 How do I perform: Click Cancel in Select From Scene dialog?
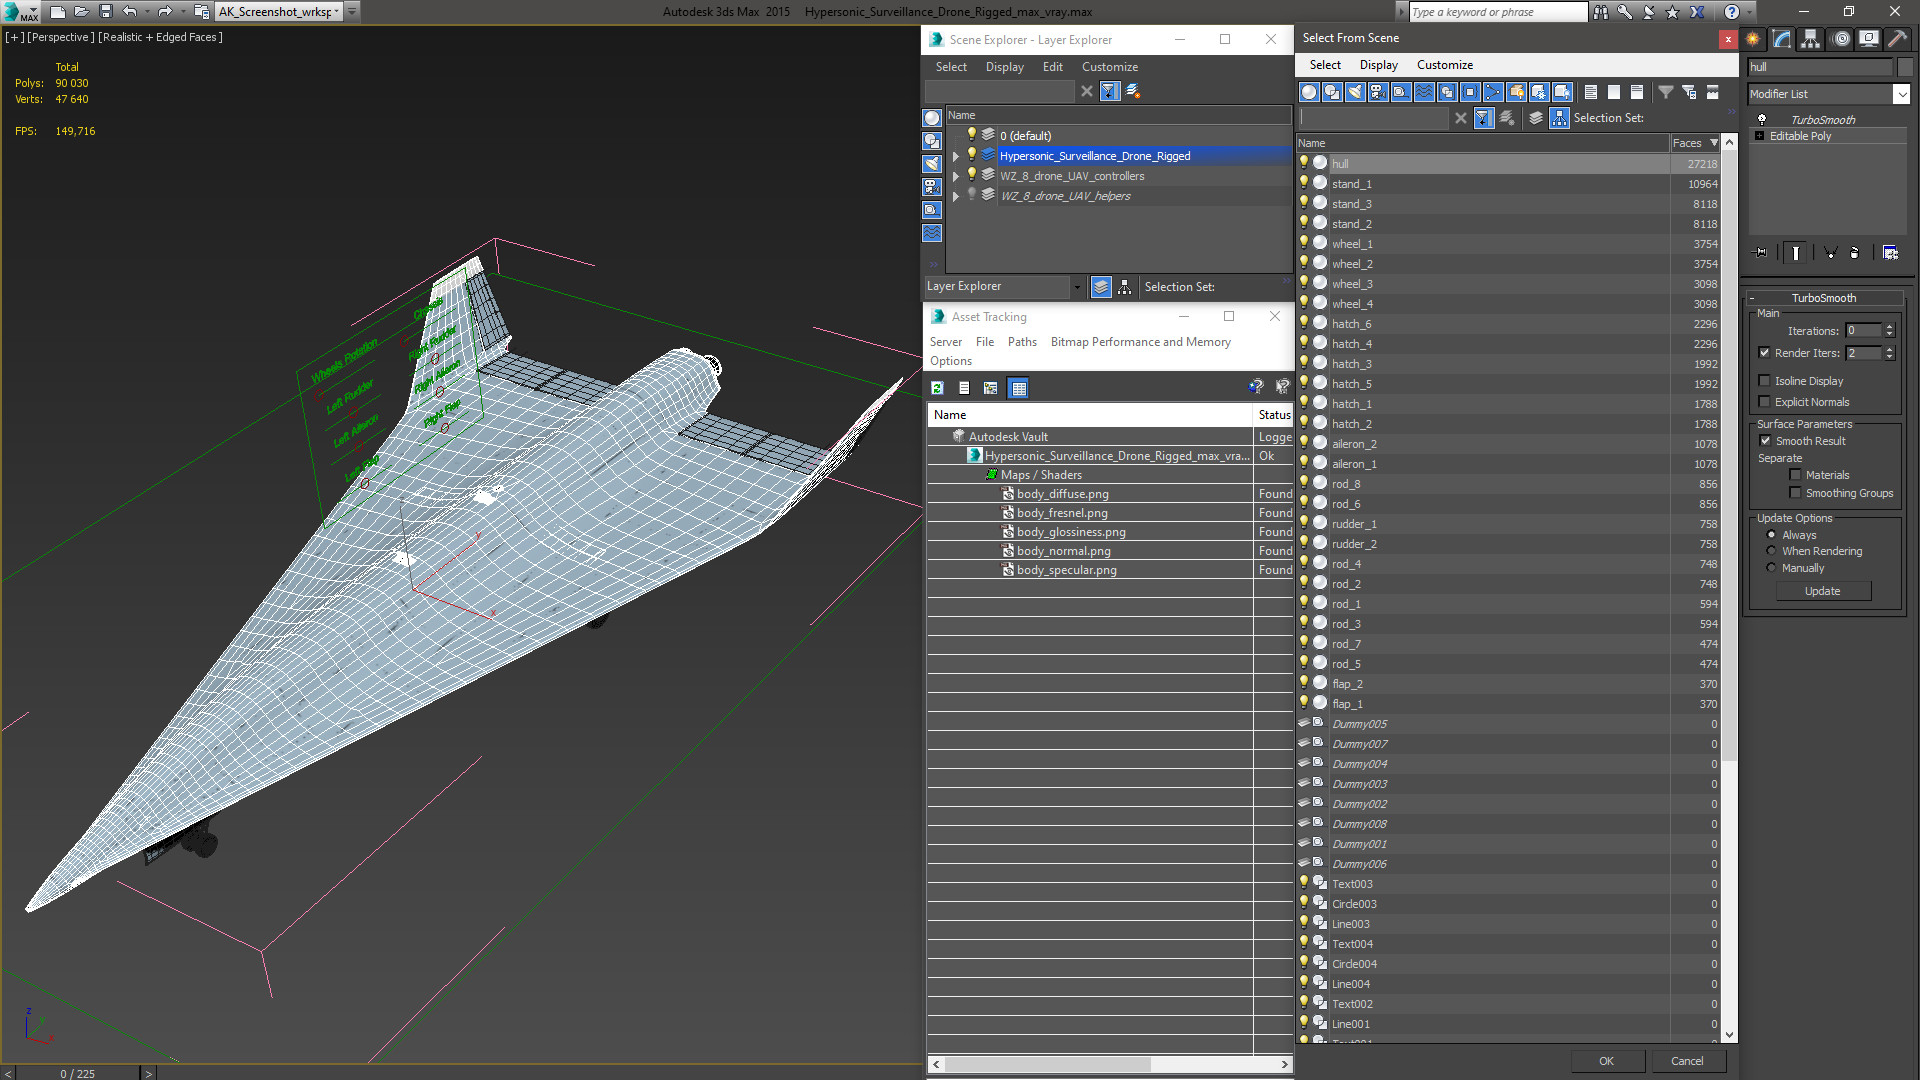coord(1687,1061)
